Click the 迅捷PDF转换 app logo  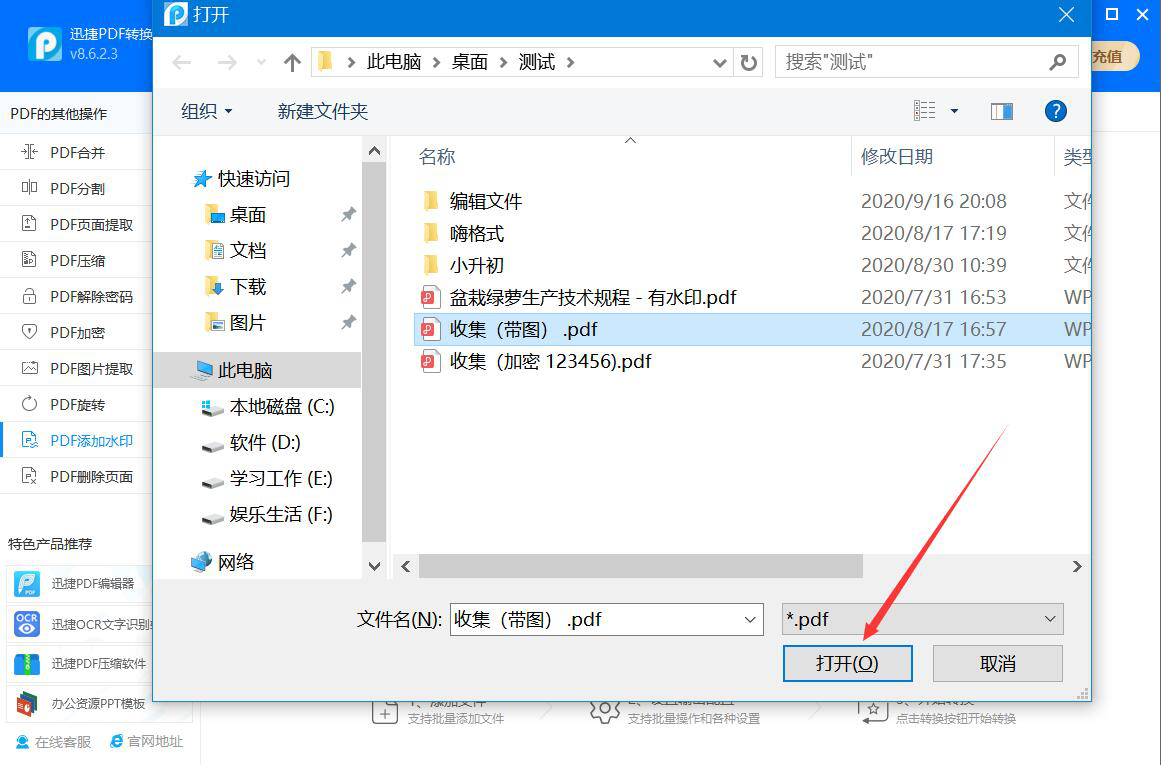click(44, 44)
